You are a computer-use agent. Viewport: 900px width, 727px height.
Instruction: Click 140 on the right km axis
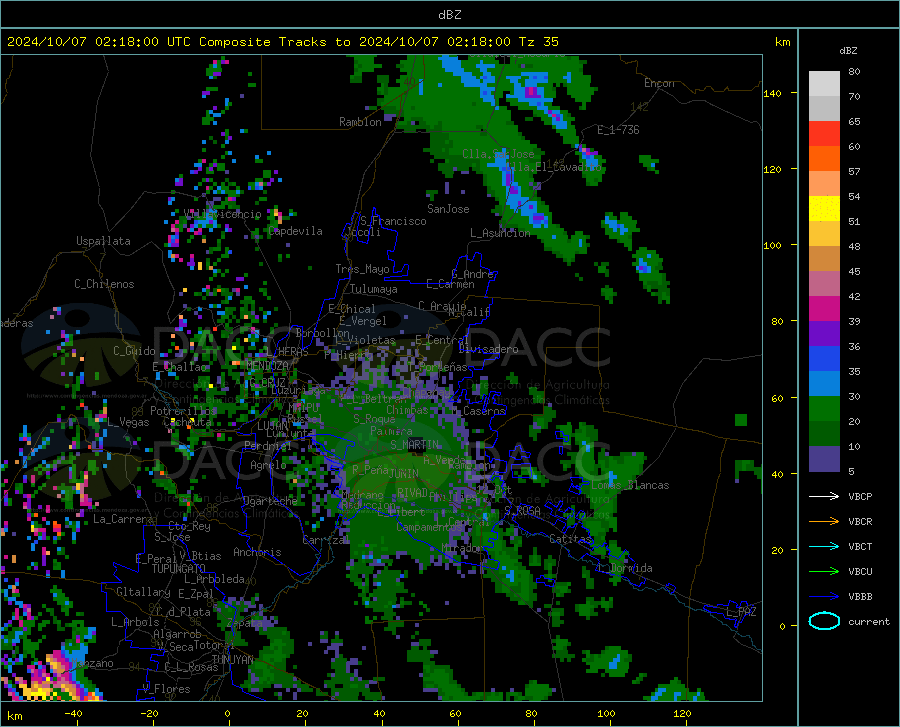click(772, 94)
